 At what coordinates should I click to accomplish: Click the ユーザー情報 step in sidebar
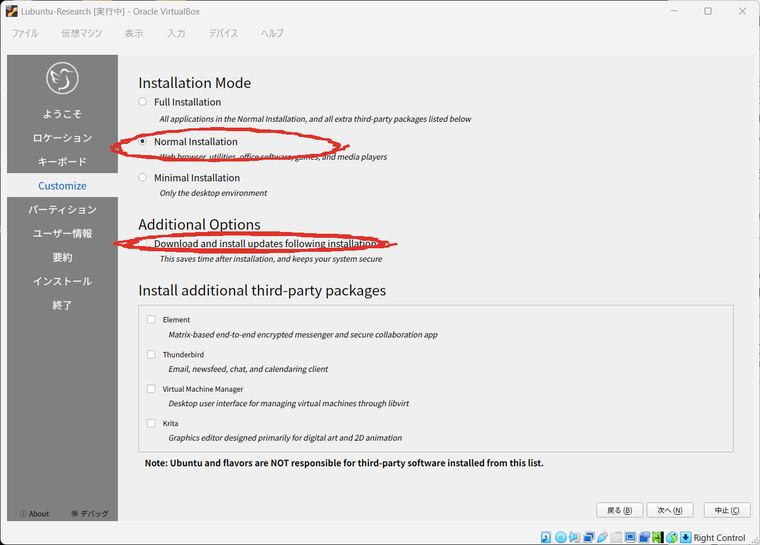click(x=62, y=233)
